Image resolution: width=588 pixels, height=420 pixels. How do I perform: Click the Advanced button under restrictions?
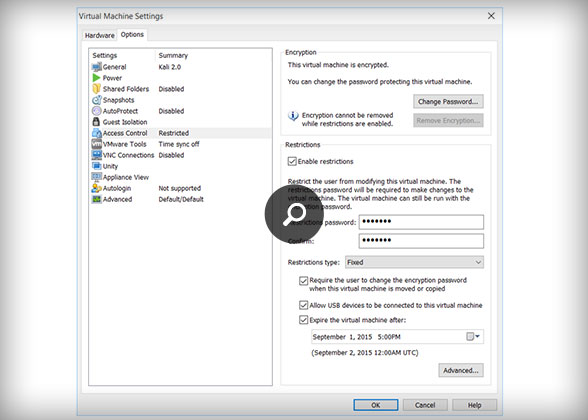461,370
